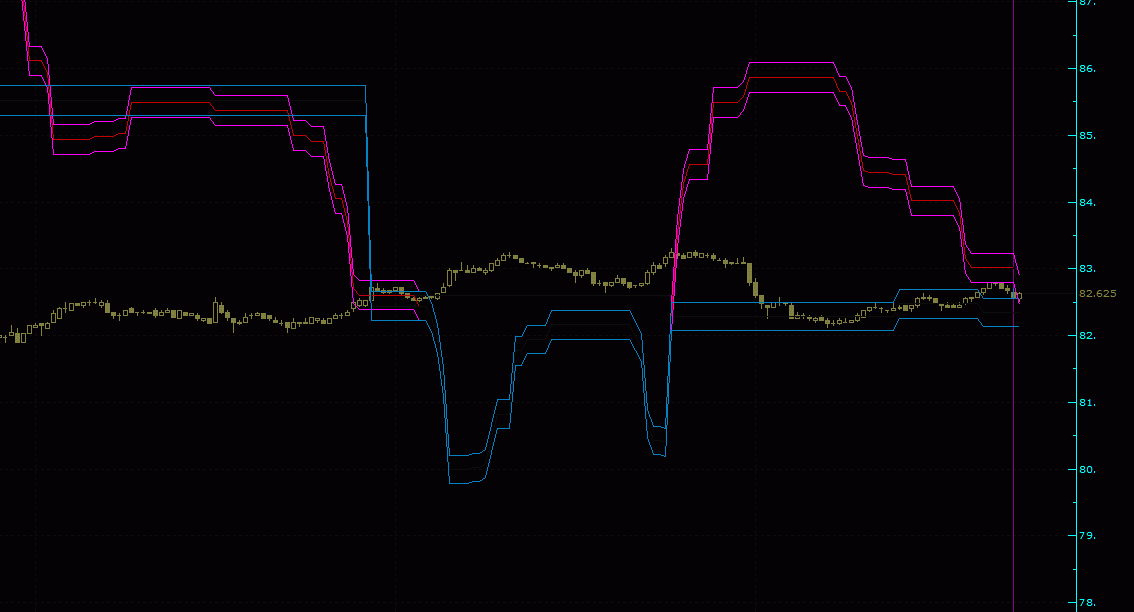Click the 81. price axis label
The image size is (1134, 612).
[1087, 402]
